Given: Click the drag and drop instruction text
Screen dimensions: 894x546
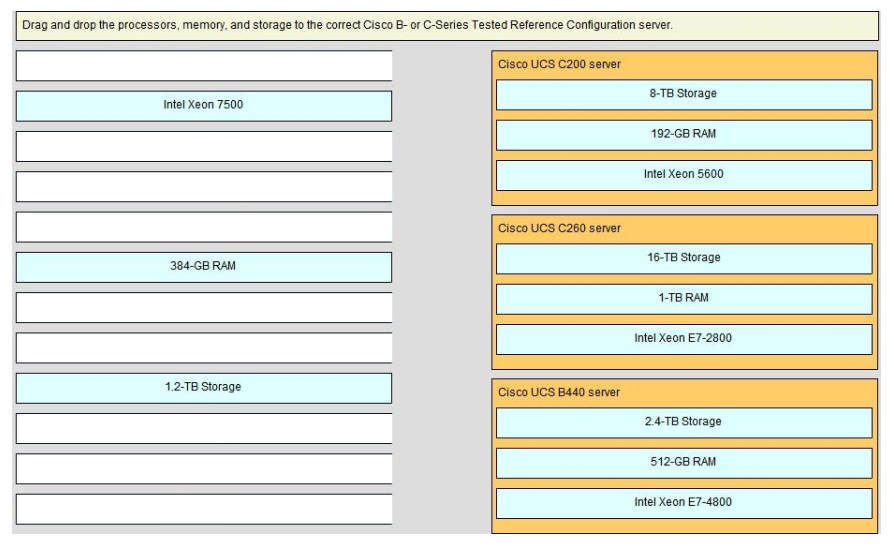Looking at the screenshot, I should pyautogui.click(x=347, y=25).
